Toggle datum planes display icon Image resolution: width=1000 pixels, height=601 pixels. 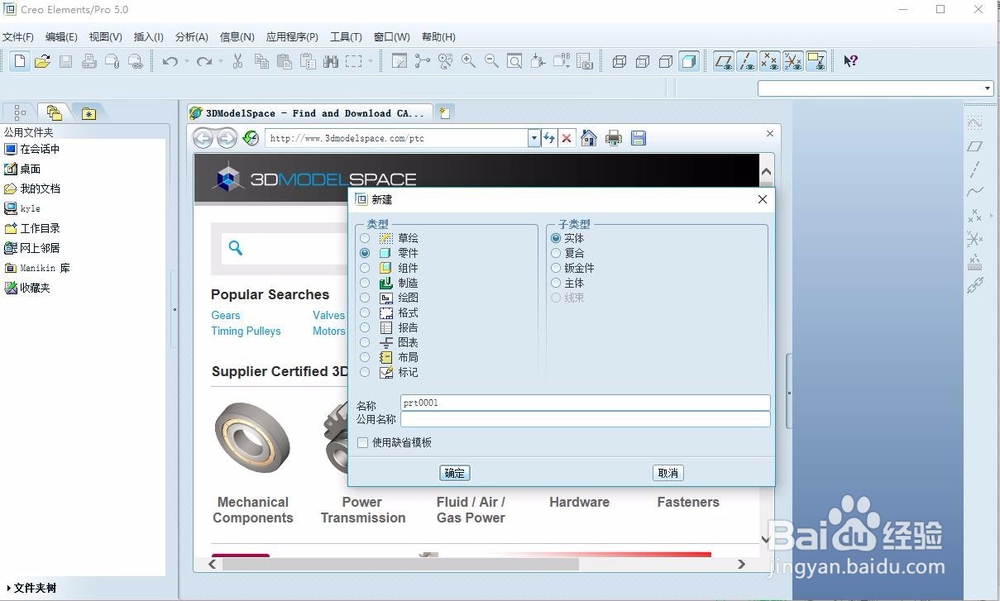pyautogui.click(x=723, y=61)
